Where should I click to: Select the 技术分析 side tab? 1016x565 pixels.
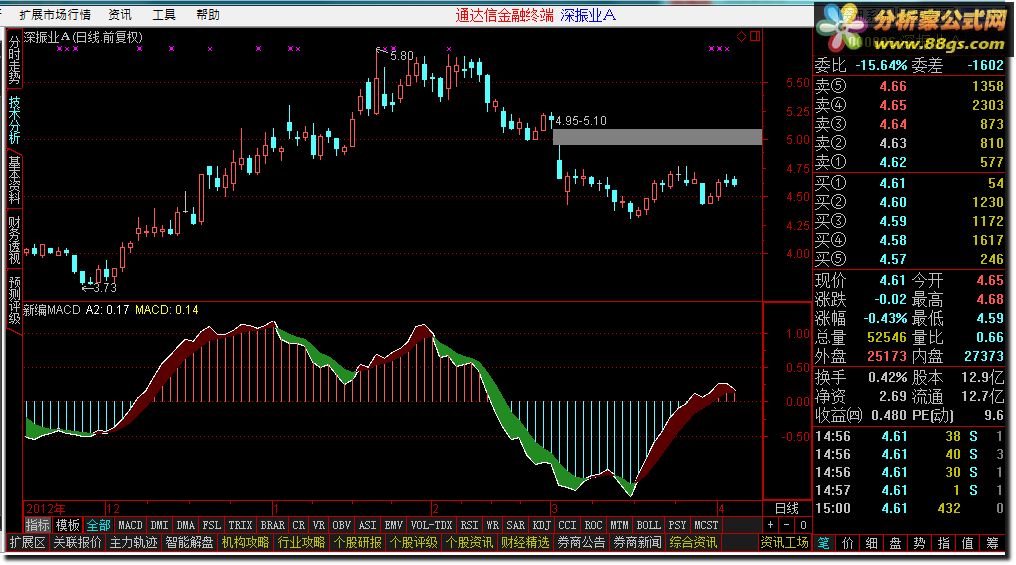point(14,119)
